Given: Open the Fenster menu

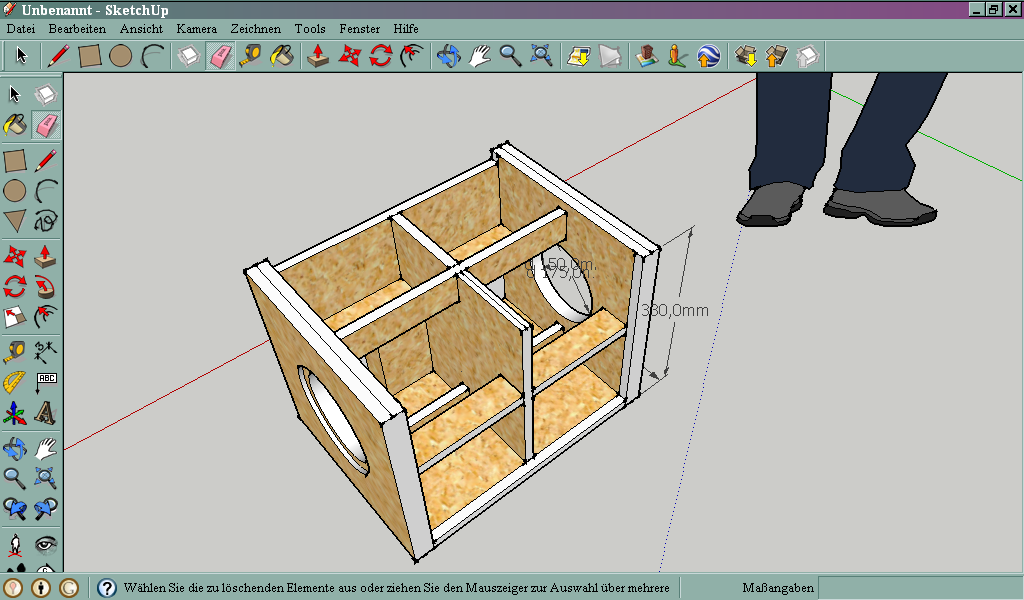Looking at the screenshot, I should point(359,29).
